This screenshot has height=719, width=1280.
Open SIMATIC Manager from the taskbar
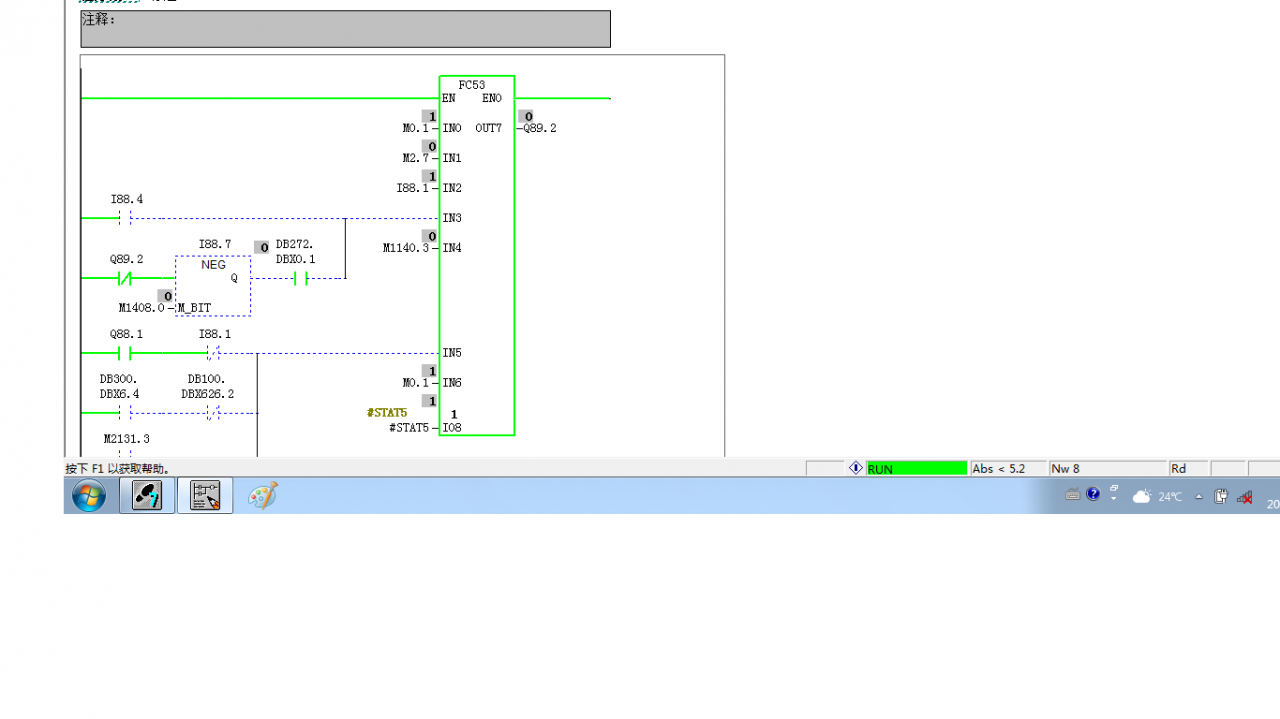point(147,495)
